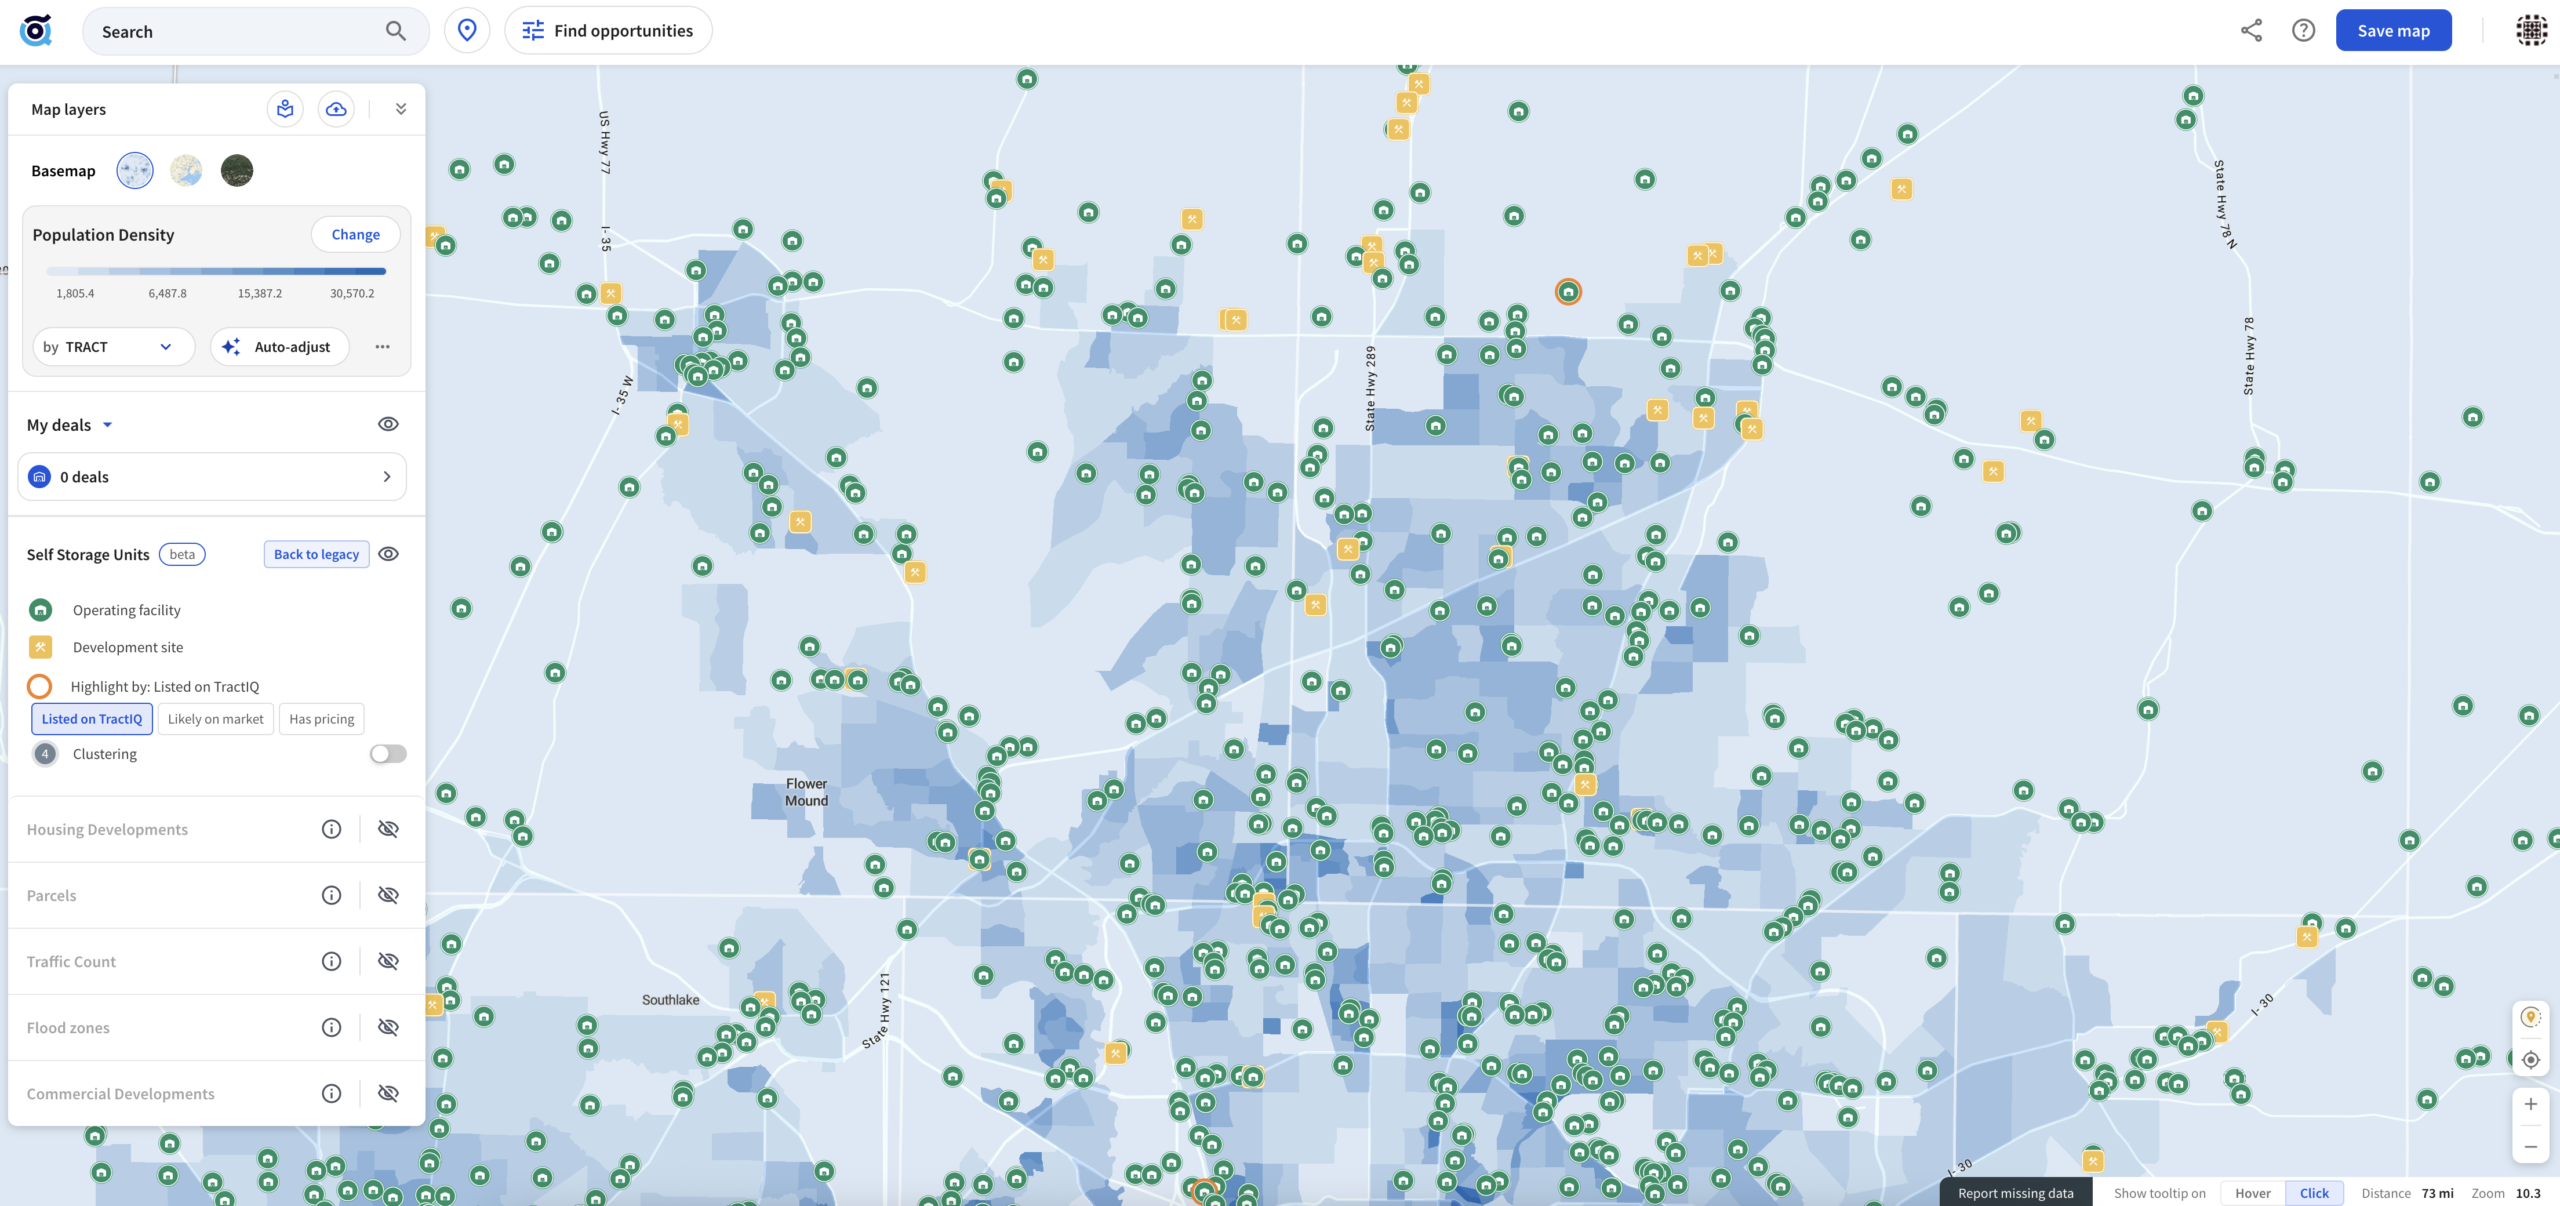Image resolution: width=2560 pixels, height=1206 pixels.
Task: Select Has pricing highlight tab
Action: [322, 719]
